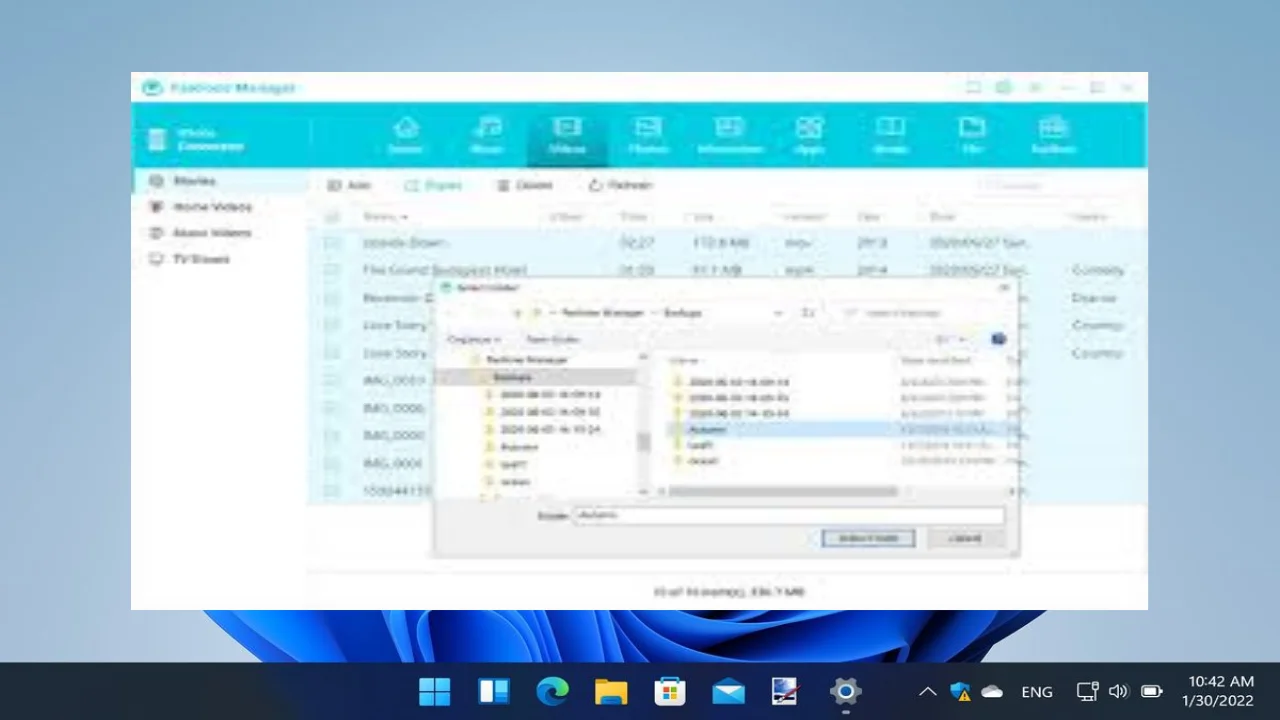
Task: Toggle checkbox for Upside Down row
Action: pos(332,243)
